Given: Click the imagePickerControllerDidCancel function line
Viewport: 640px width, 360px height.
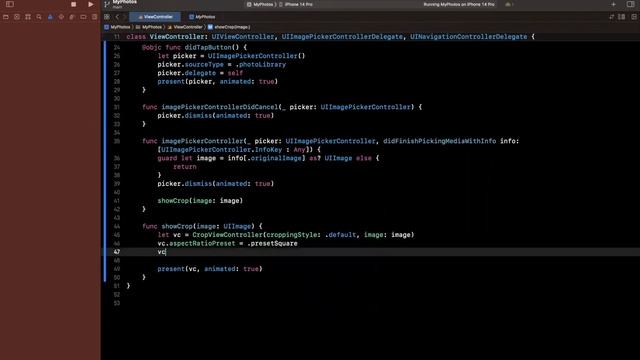Looking at the screenshot, I should 282,107.
